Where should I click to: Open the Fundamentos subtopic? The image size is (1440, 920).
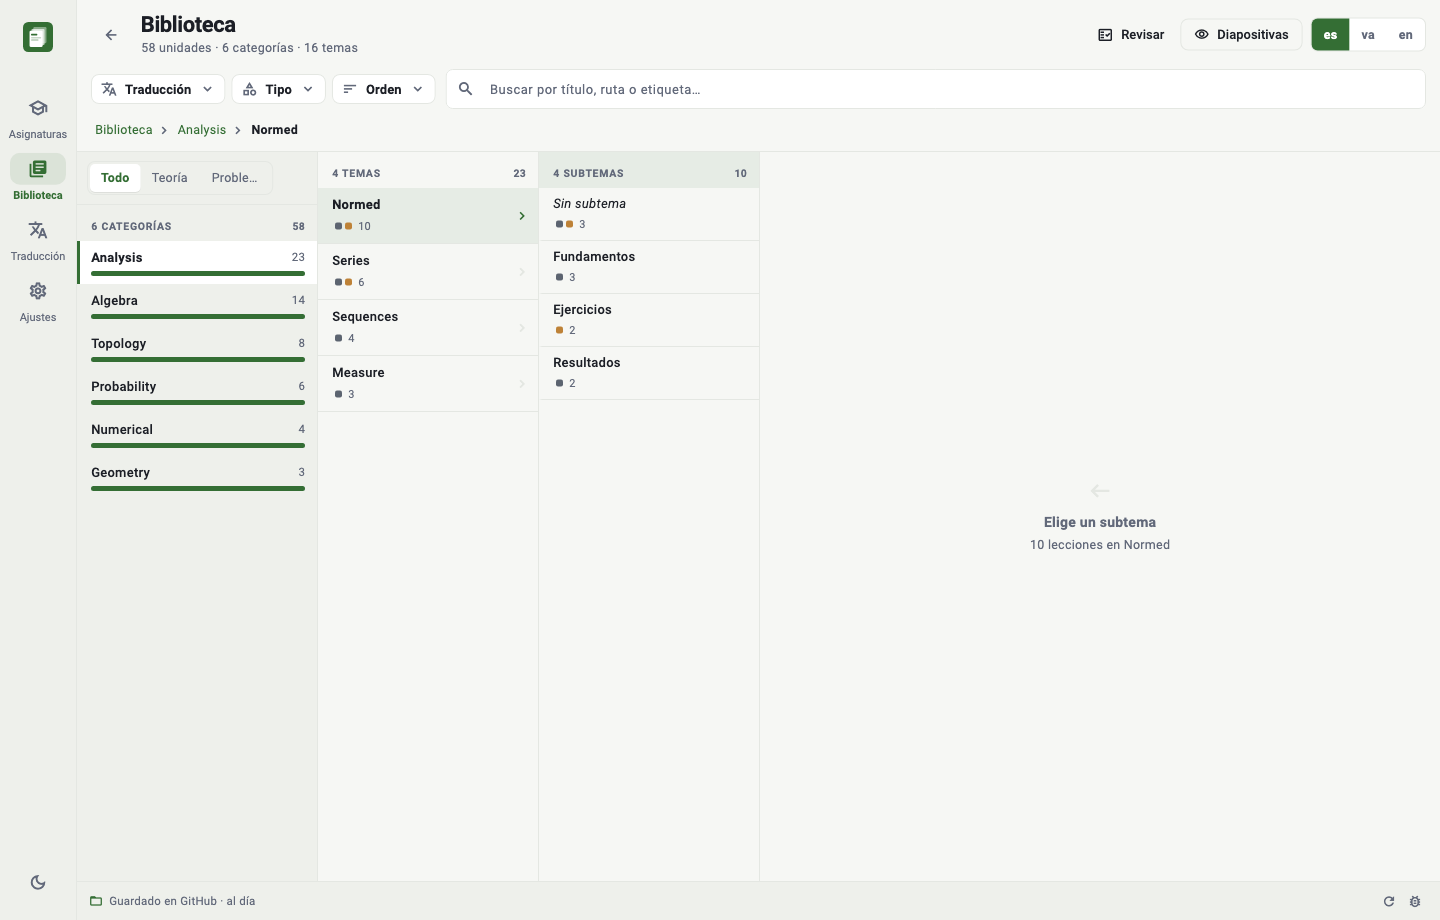(649, 267)
